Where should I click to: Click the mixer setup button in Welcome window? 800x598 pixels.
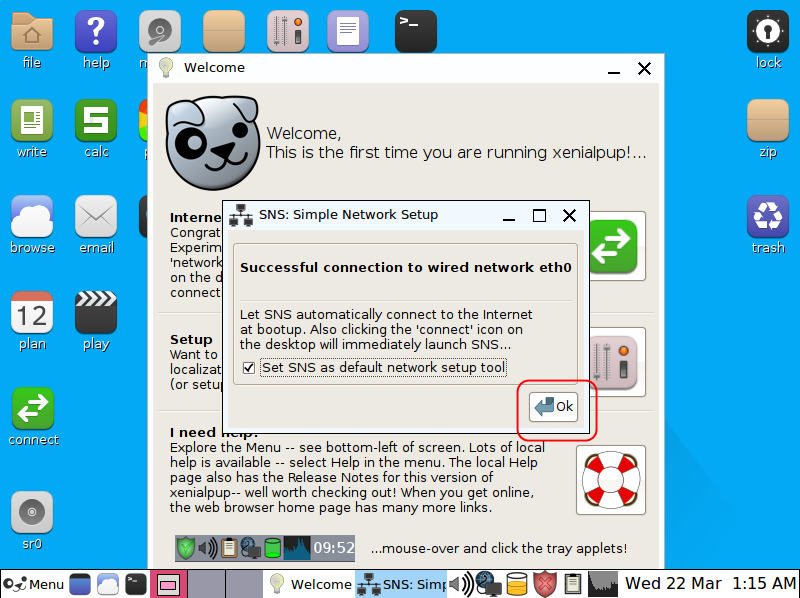coord(615,362)
